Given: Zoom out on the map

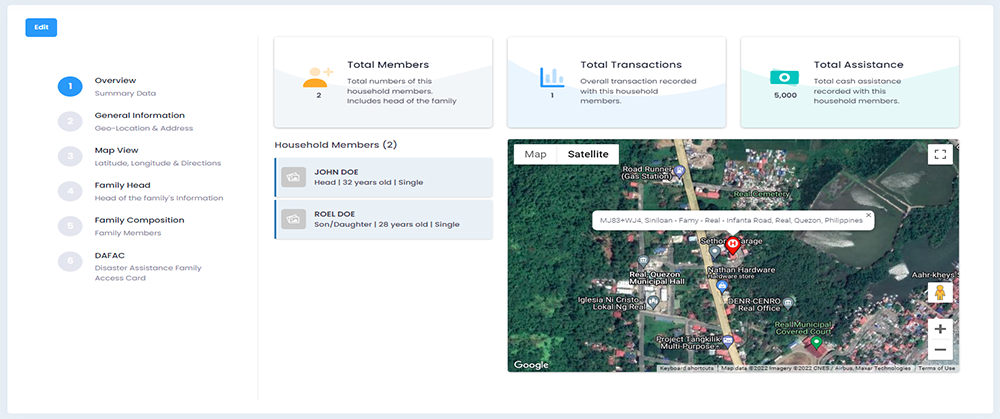Looking at the screenshot, I should click(940, 349).
